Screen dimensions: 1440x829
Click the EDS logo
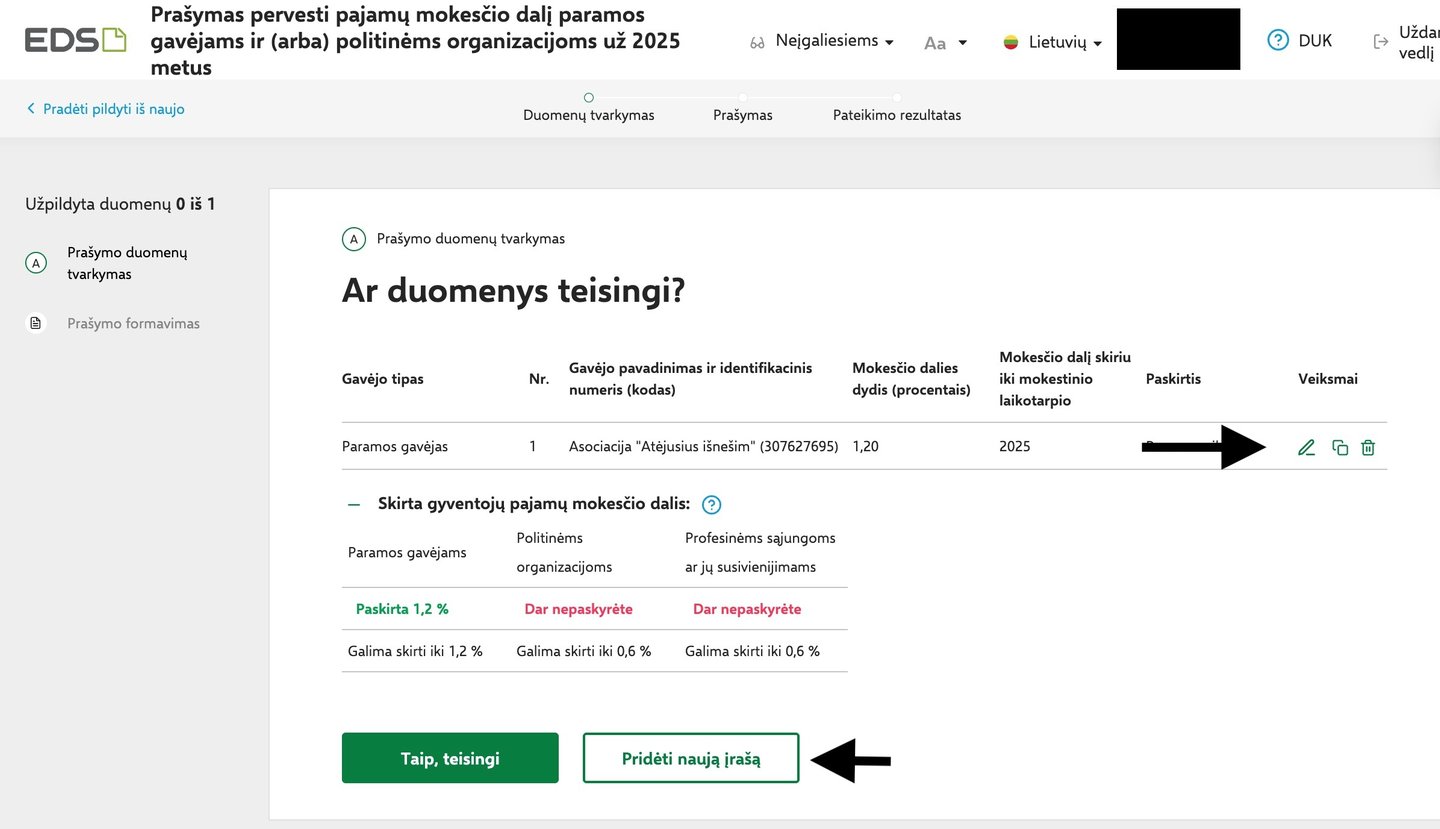[x=76, y=40]
